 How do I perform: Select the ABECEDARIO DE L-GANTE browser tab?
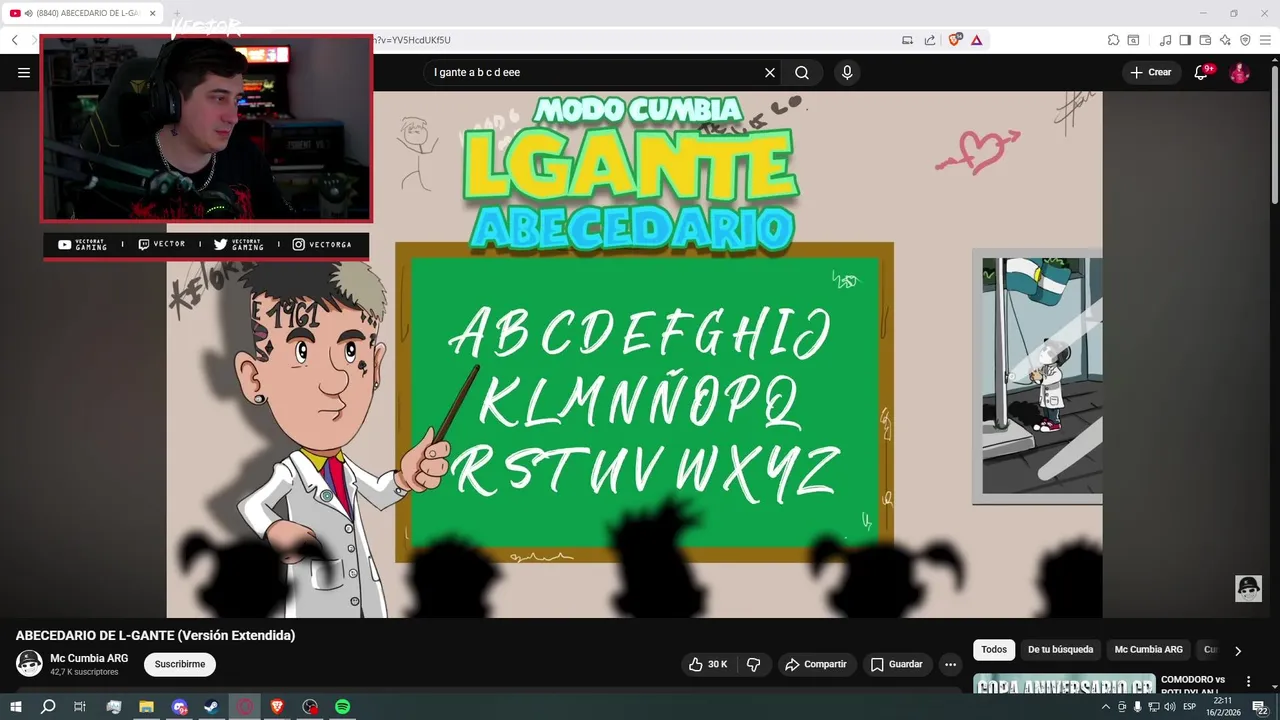point(83,13)
